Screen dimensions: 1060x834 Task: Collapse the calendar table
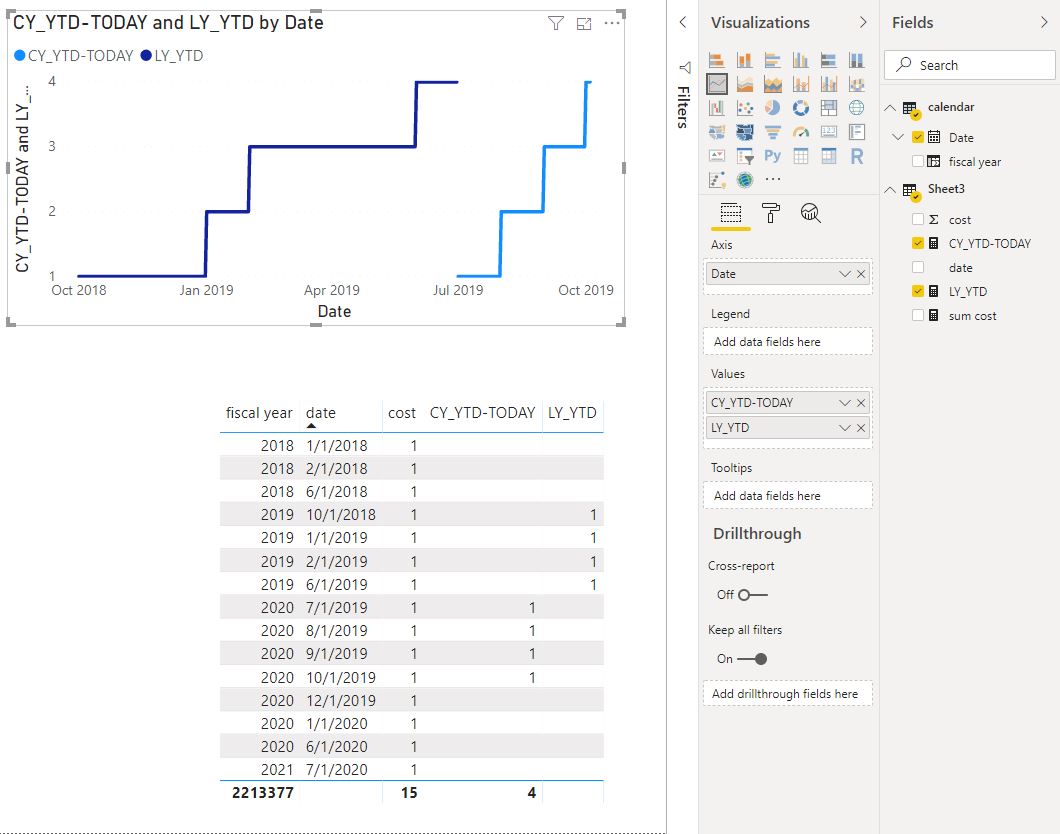pyautogui.click(x=890, y=108)
